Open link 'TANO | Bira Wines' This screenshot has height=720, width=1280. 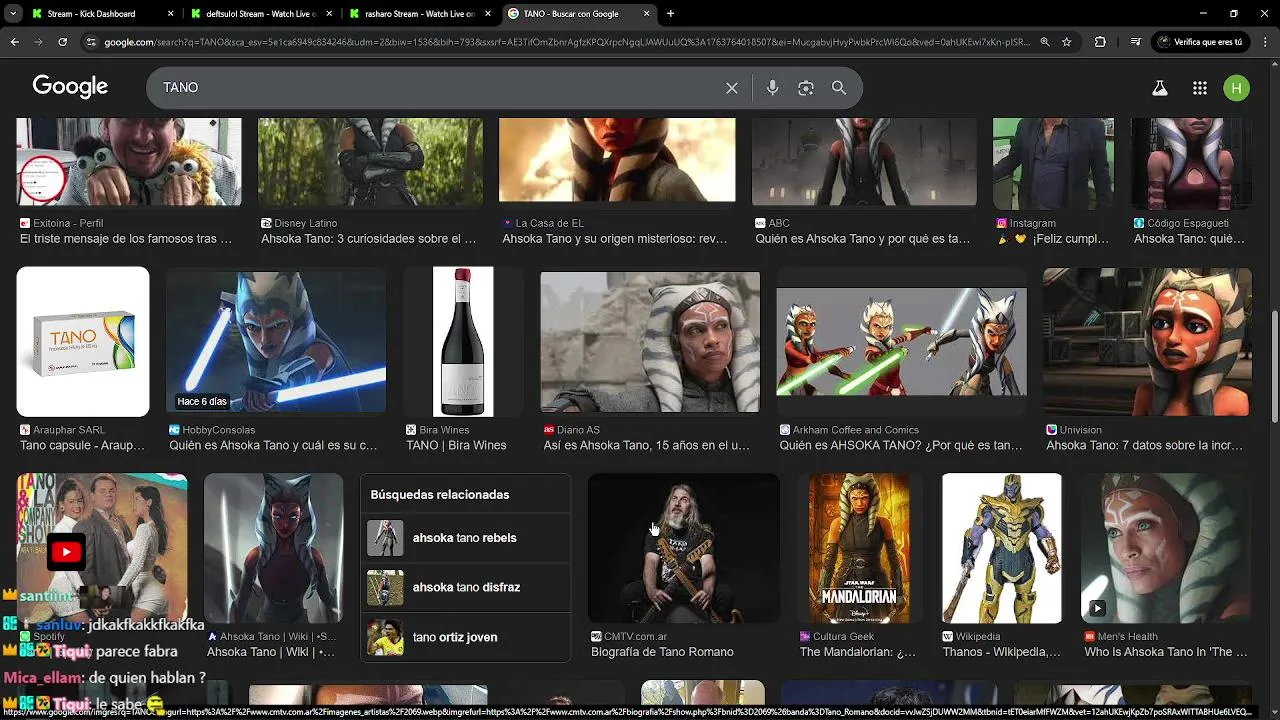coord(456,445)
